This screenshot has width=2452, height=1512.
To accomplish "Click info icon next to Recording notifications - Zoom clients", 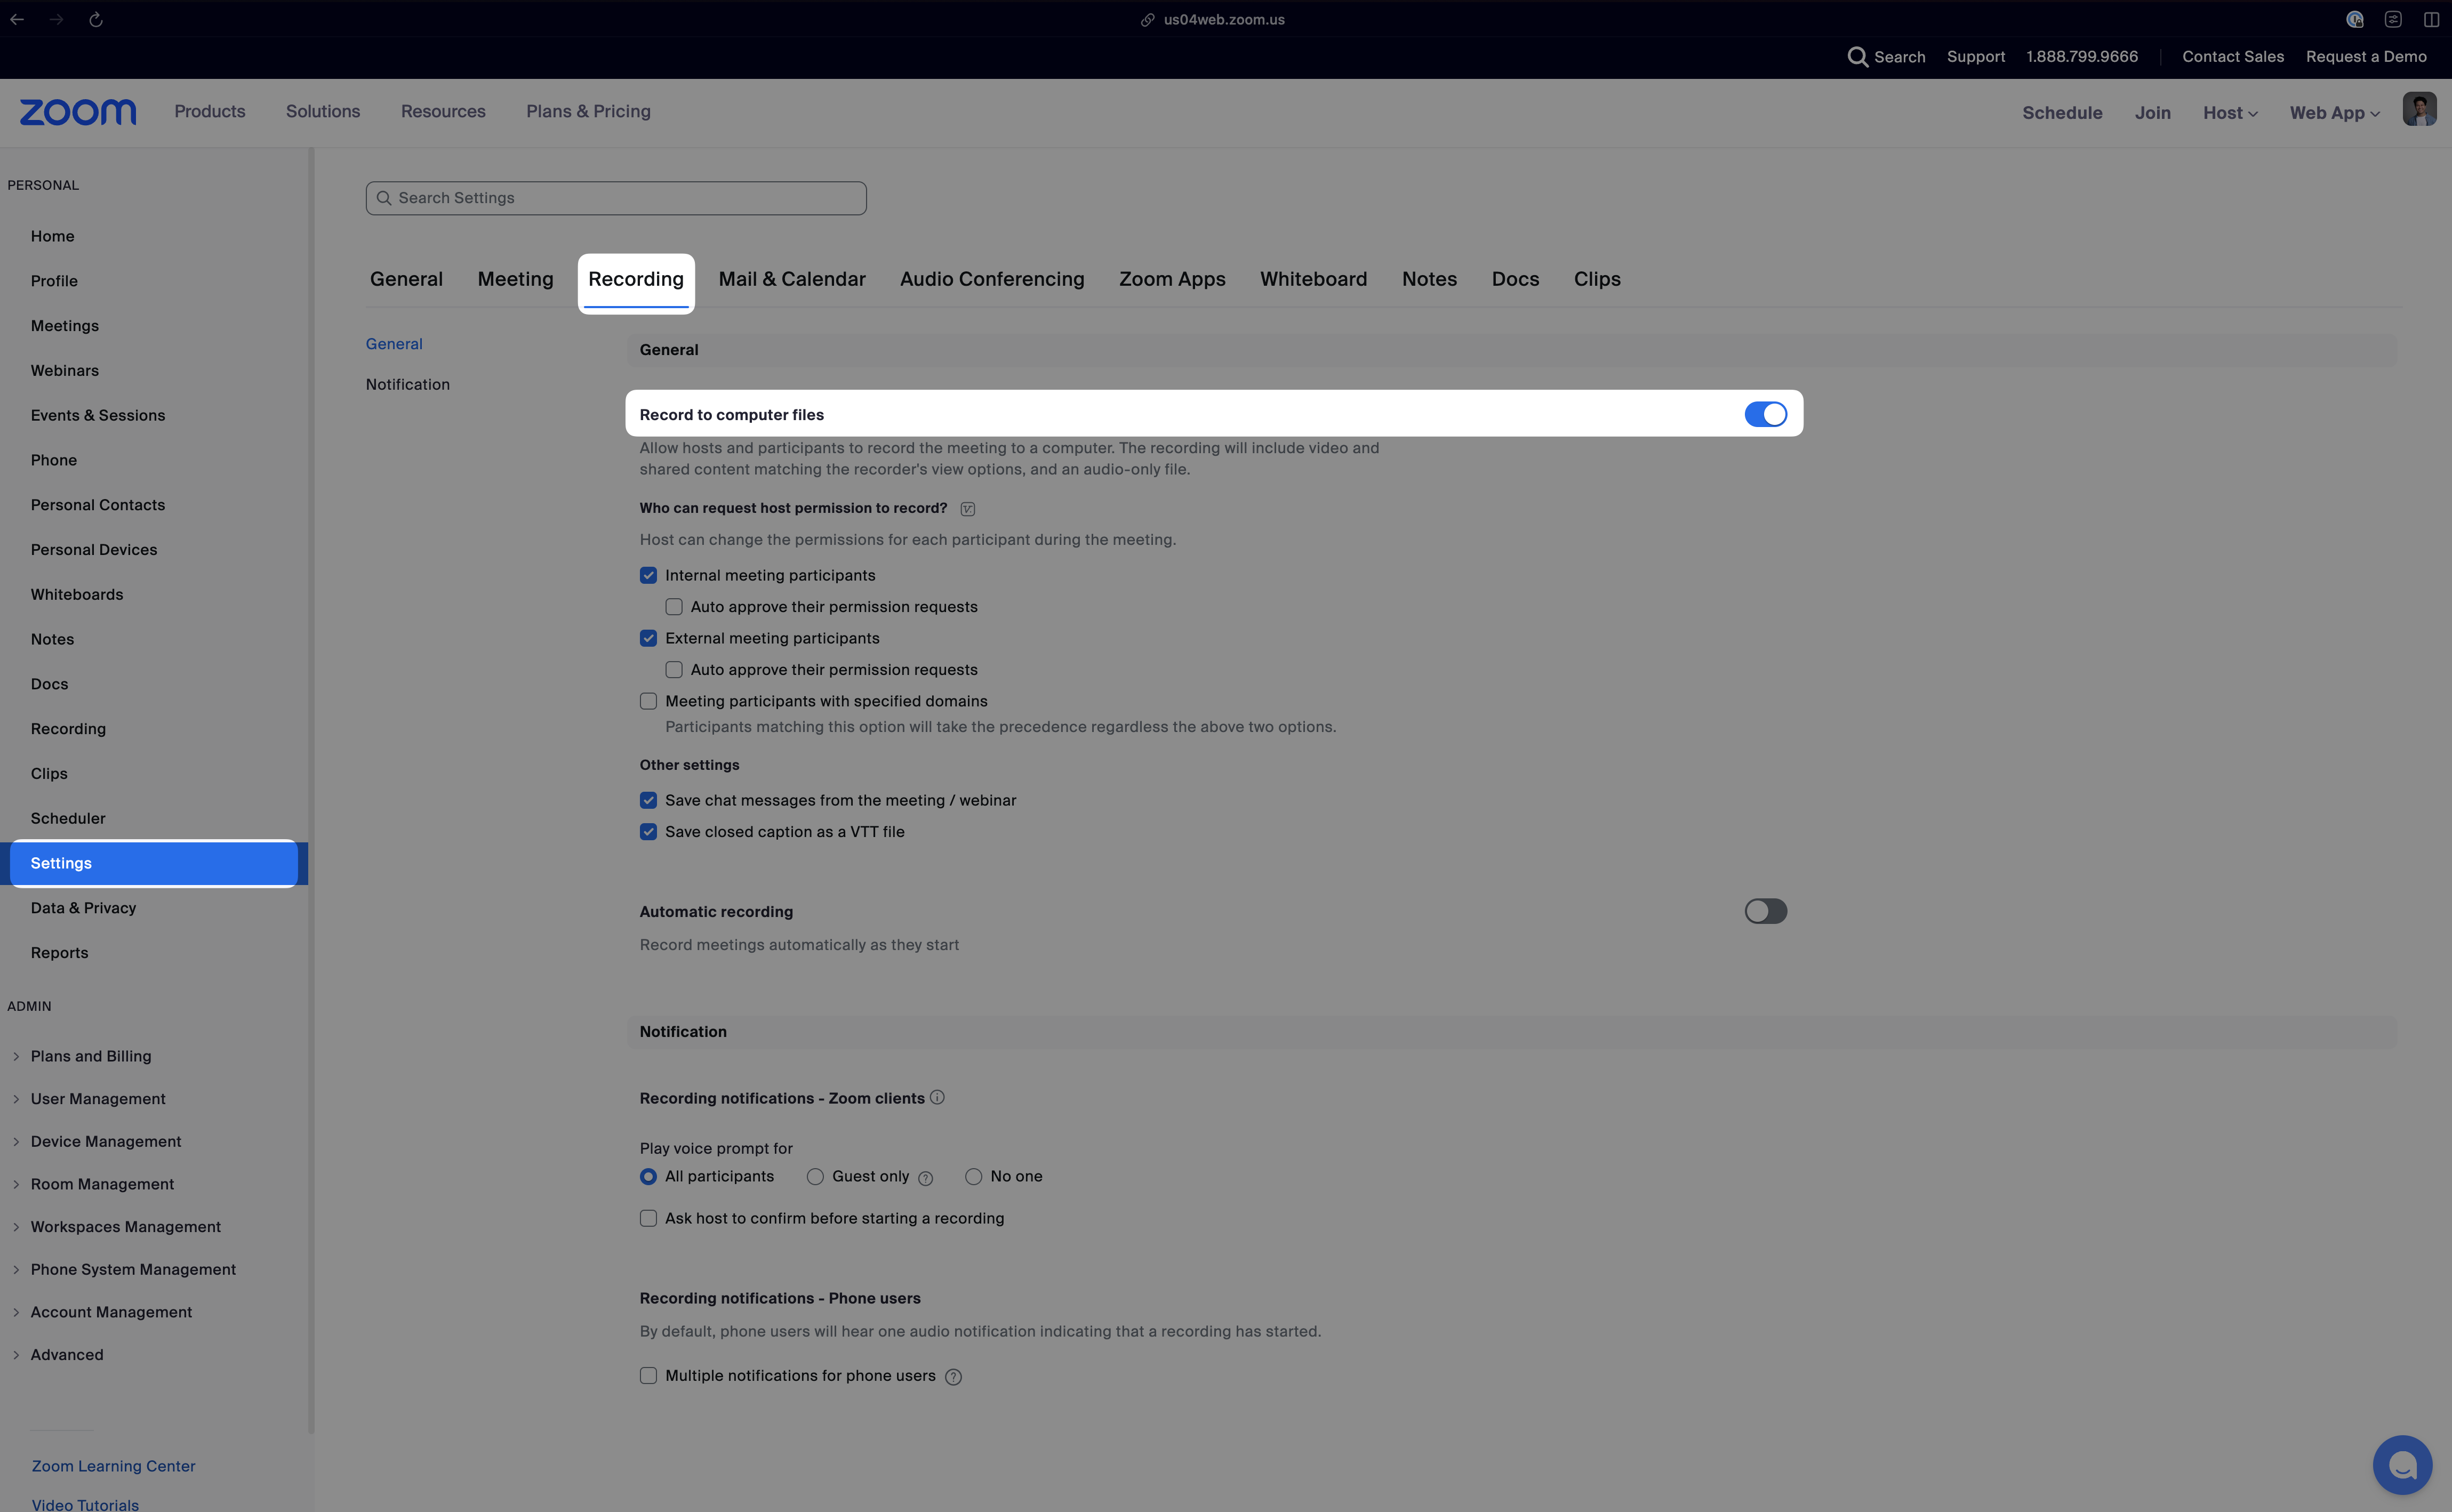I will tap(937, 1097).
